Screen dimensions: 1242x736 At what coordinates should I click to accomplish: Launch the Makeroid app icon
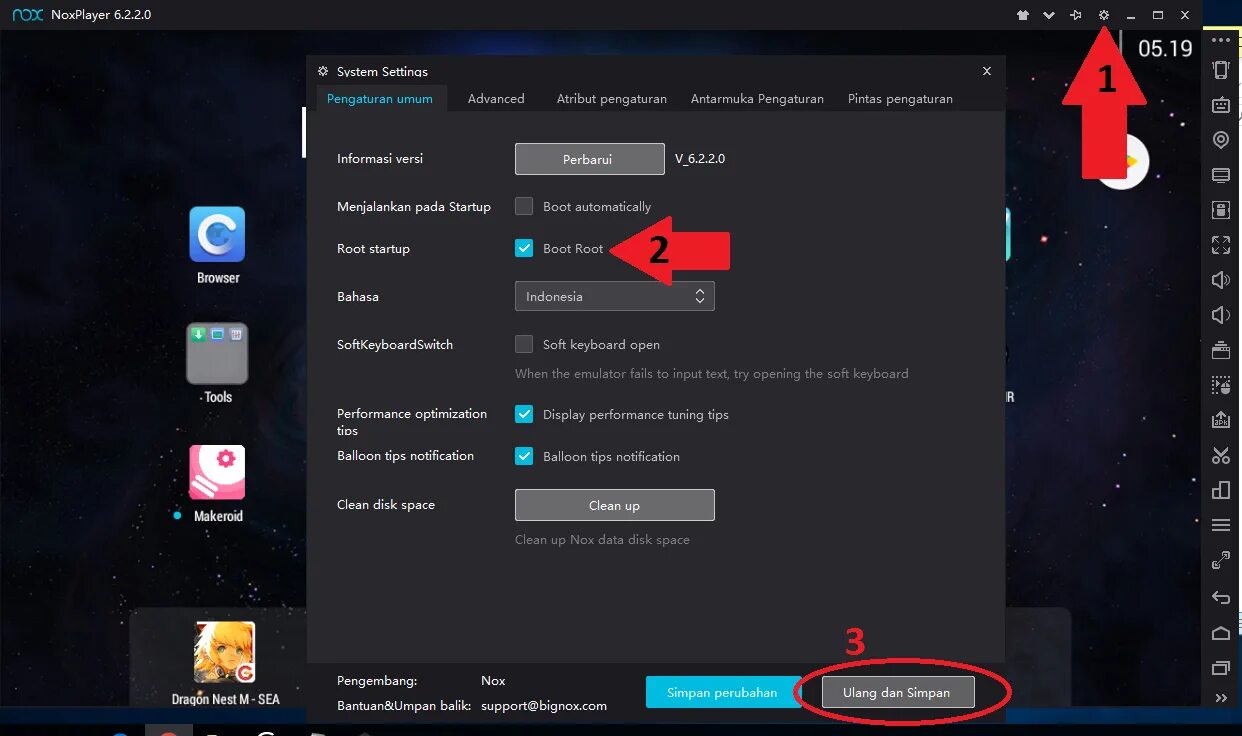coord(217,473)
